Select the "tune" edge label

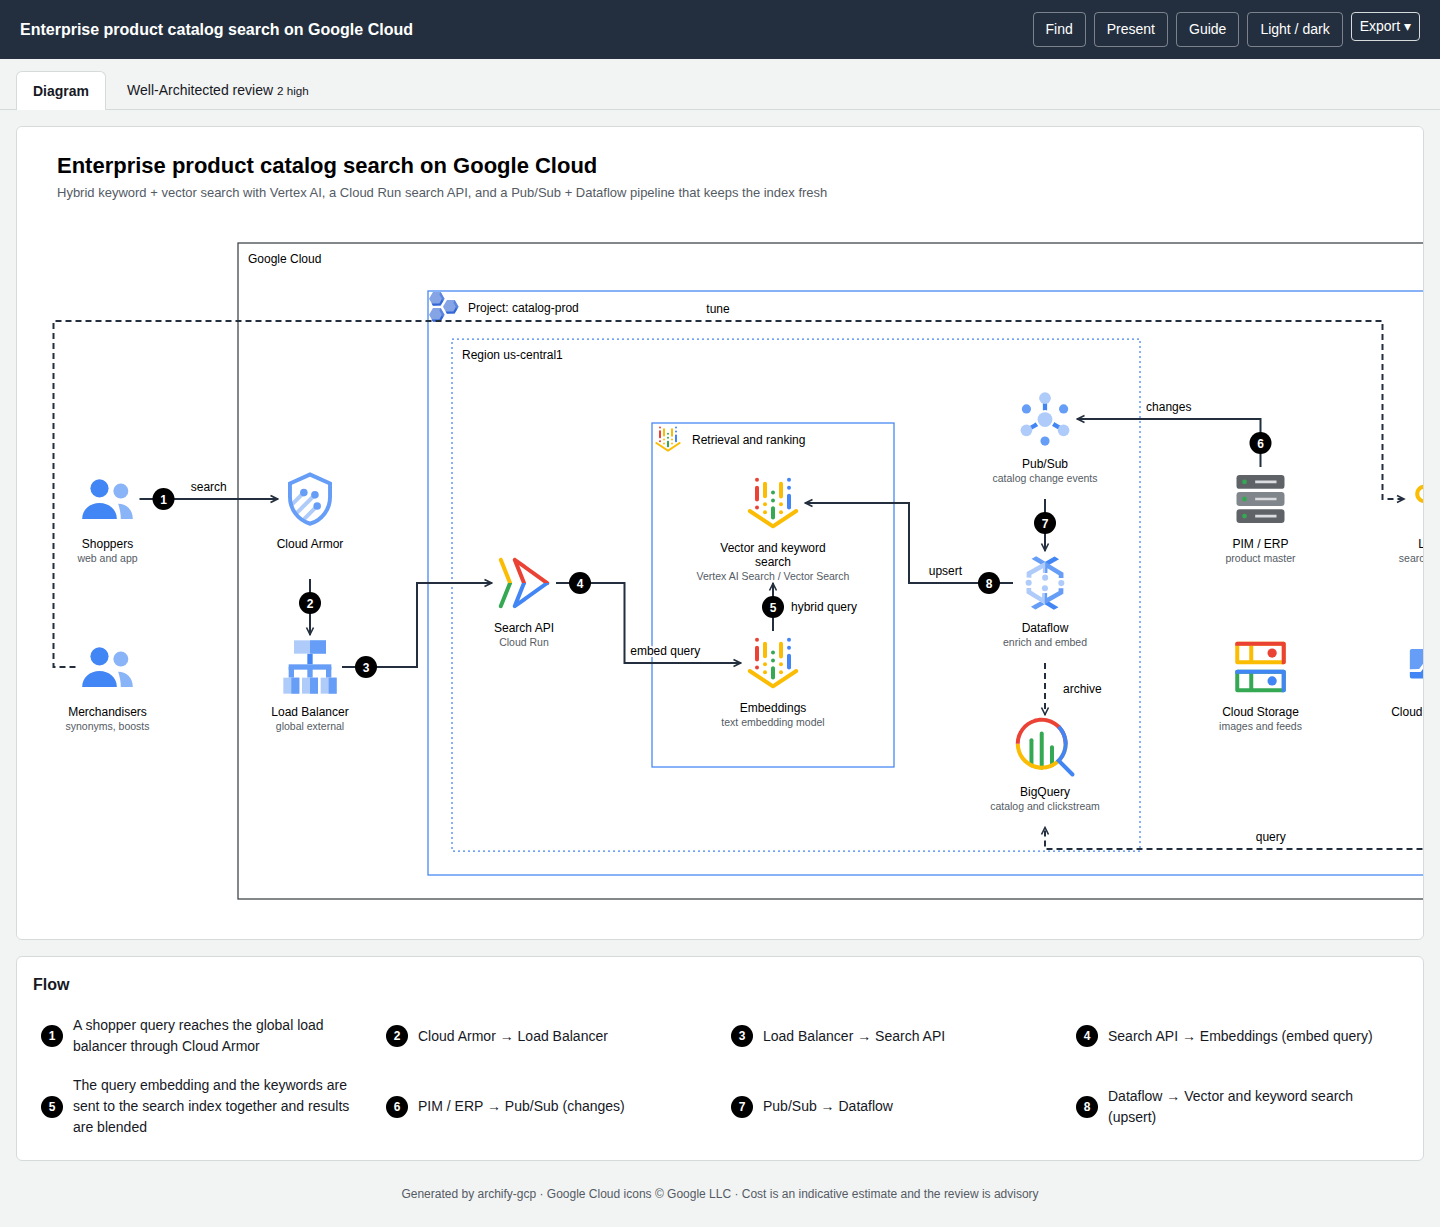pos(718,309)
